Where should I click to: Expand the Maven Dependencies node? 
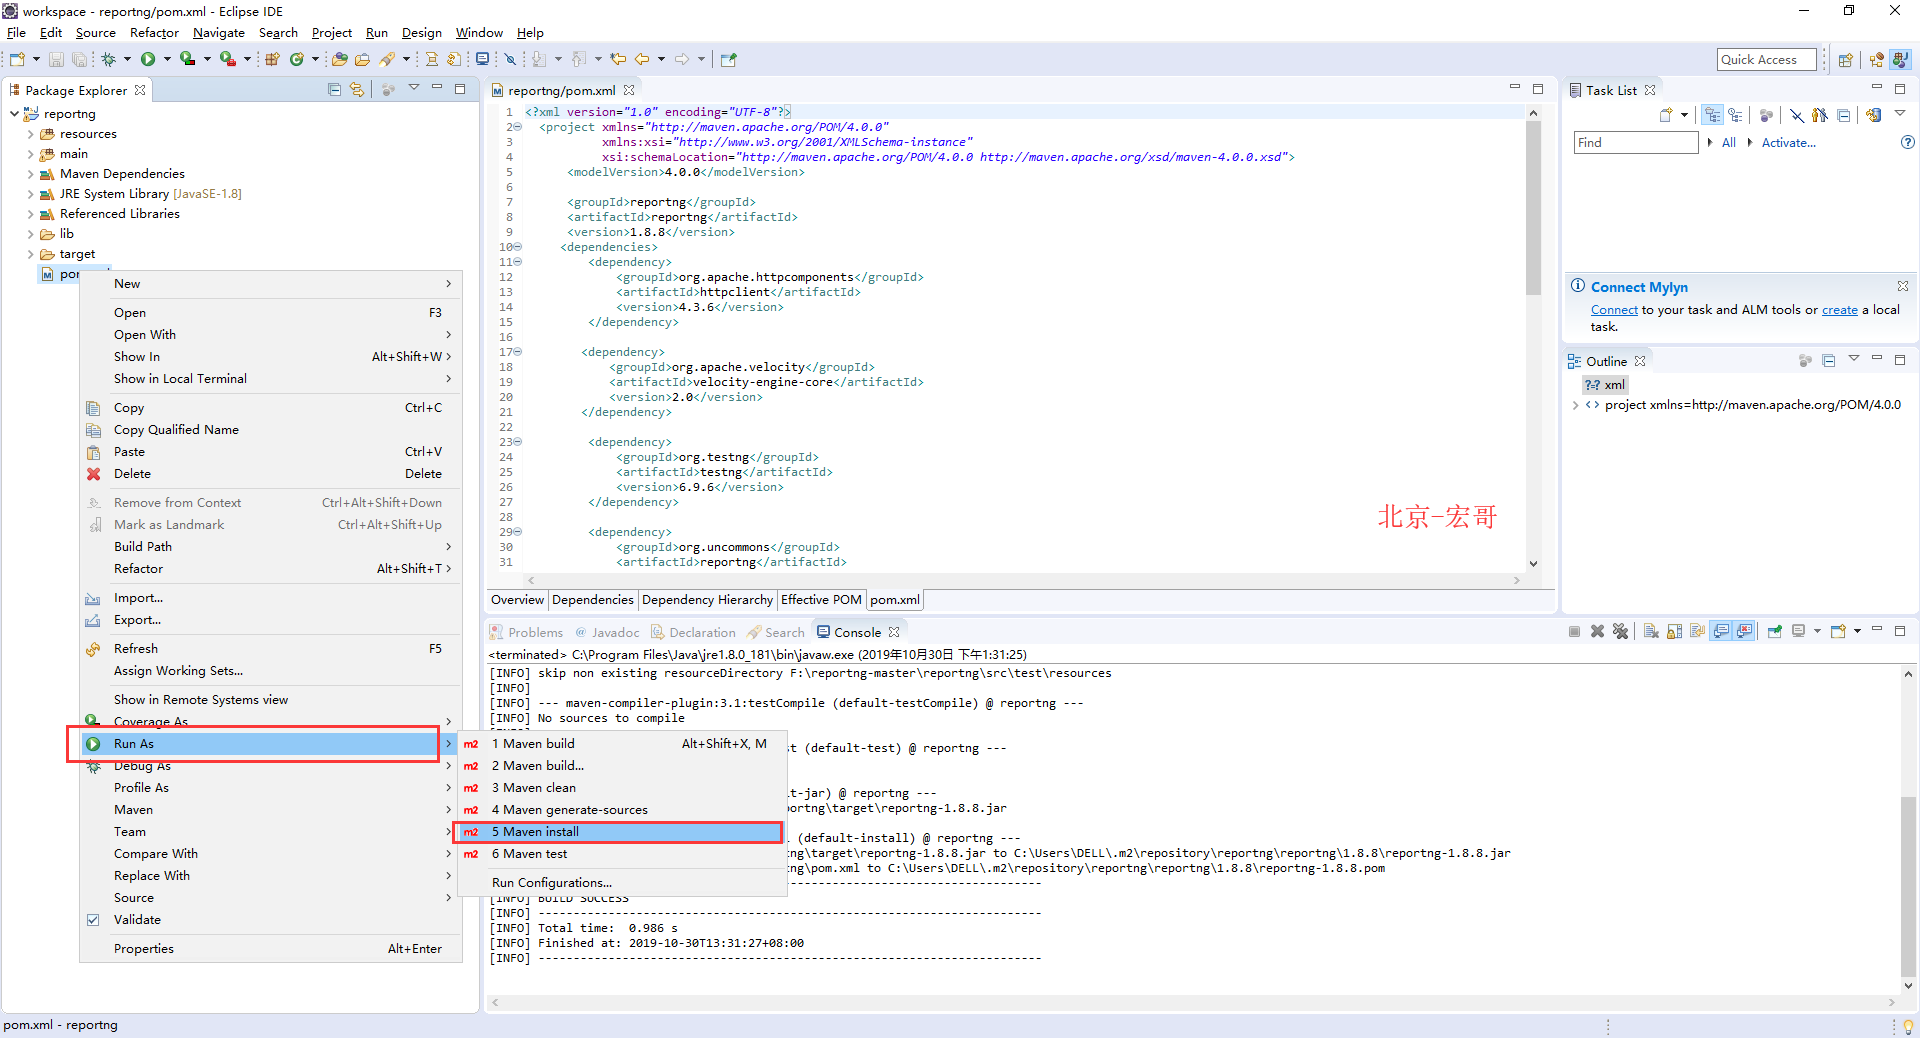pos(30,174)
